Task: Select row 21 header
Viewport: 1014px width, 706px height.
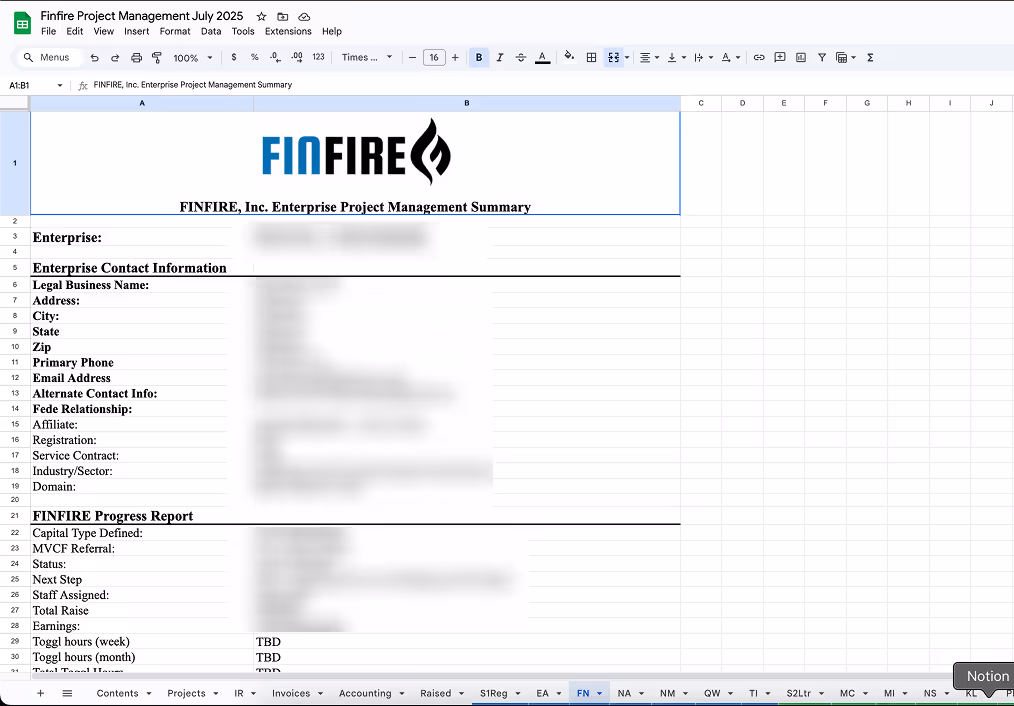Action: click(x=15, y=516)
